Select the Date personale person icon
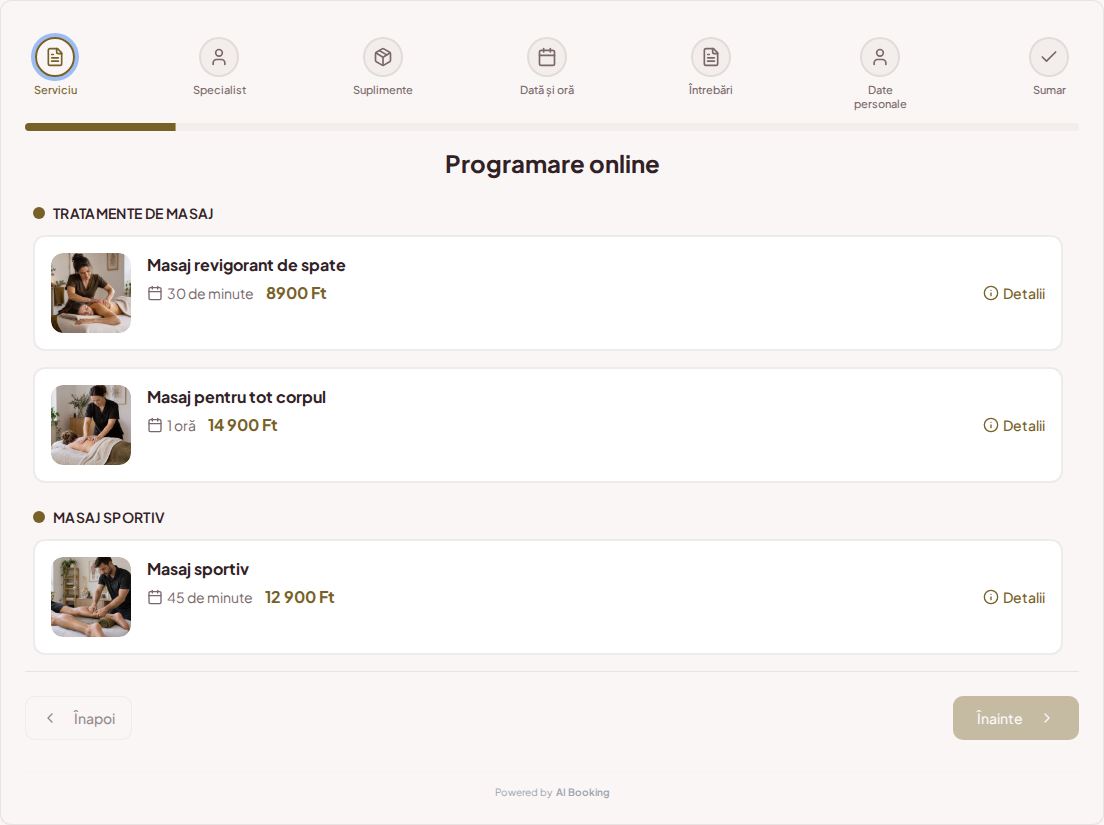The width and height of the screenshot is (1104, 825). [880, 57]
